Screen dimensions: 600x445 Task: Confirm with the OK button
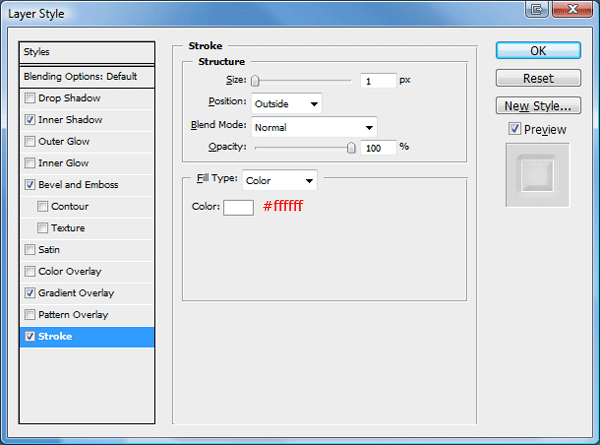point(538,51)
